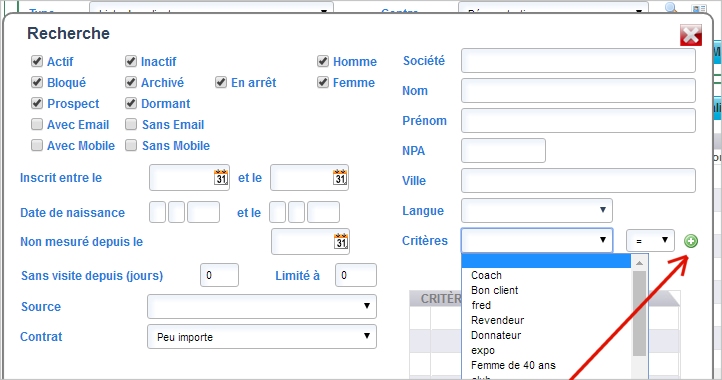Open calendar for 'et le' end date
Viewport: 722px width, 380px height.
click(x=340, y=177)
